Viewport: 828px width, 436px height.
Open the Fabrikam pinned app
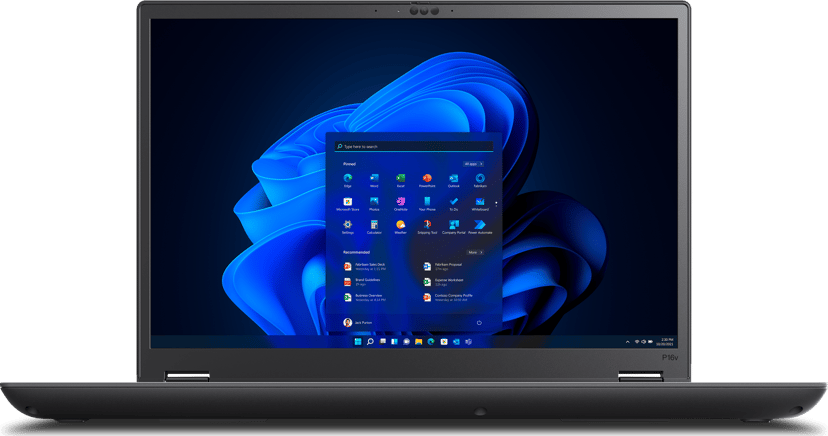tap(479, 179)
